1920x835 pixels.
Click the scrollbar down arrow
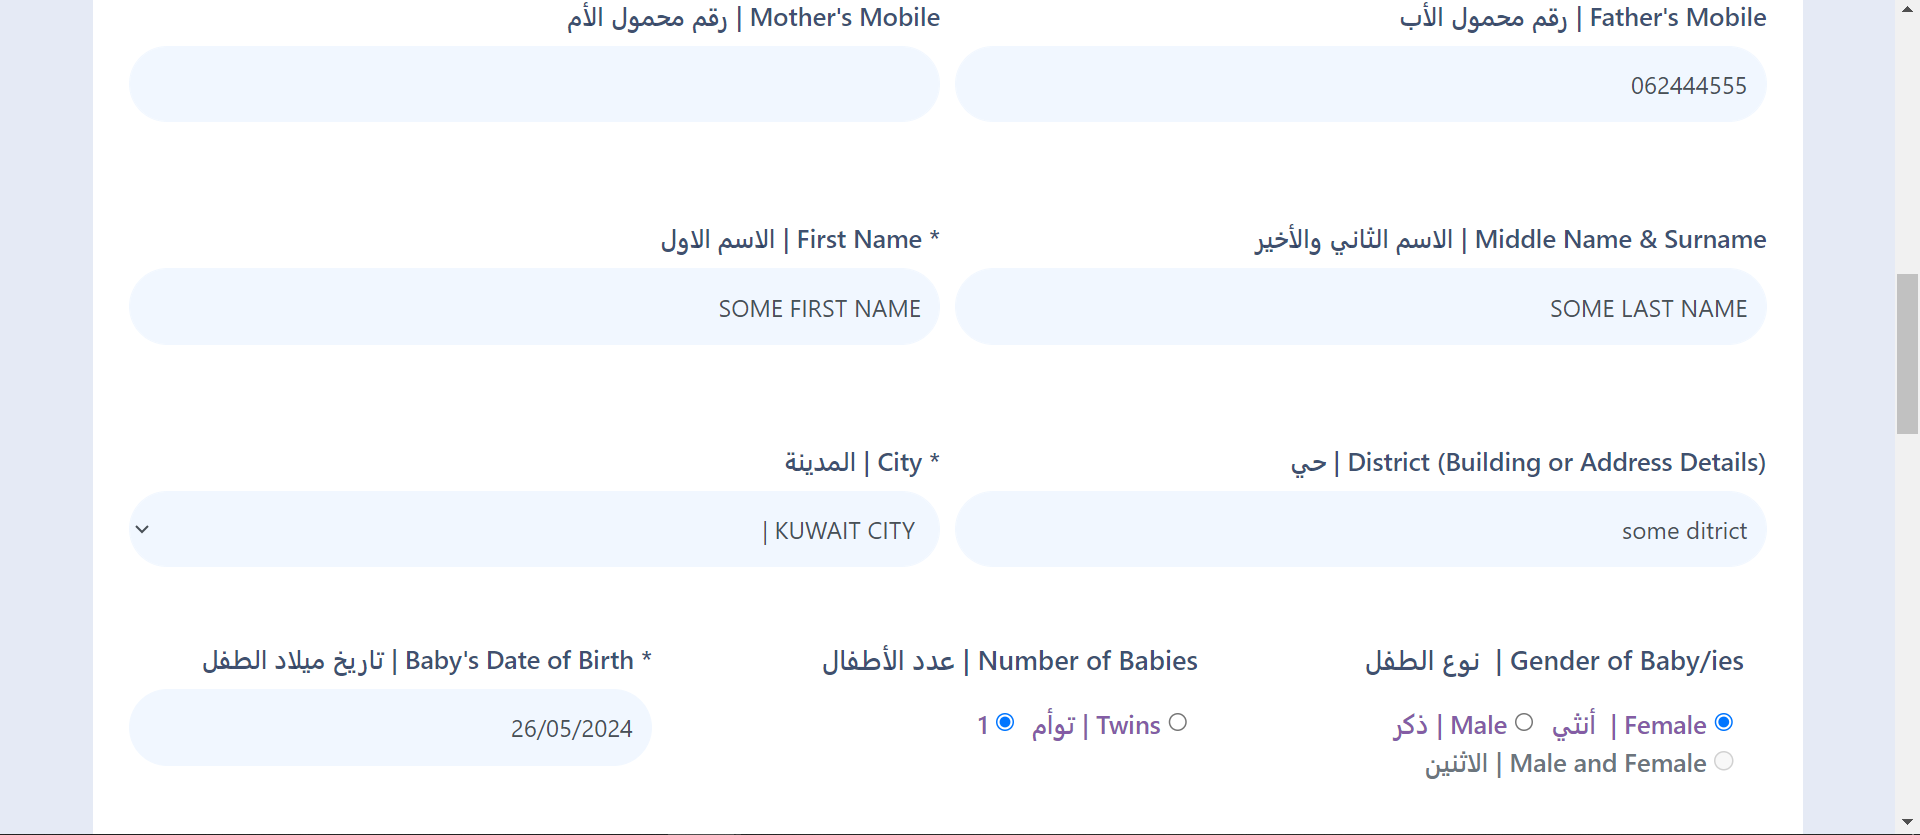1907,823
